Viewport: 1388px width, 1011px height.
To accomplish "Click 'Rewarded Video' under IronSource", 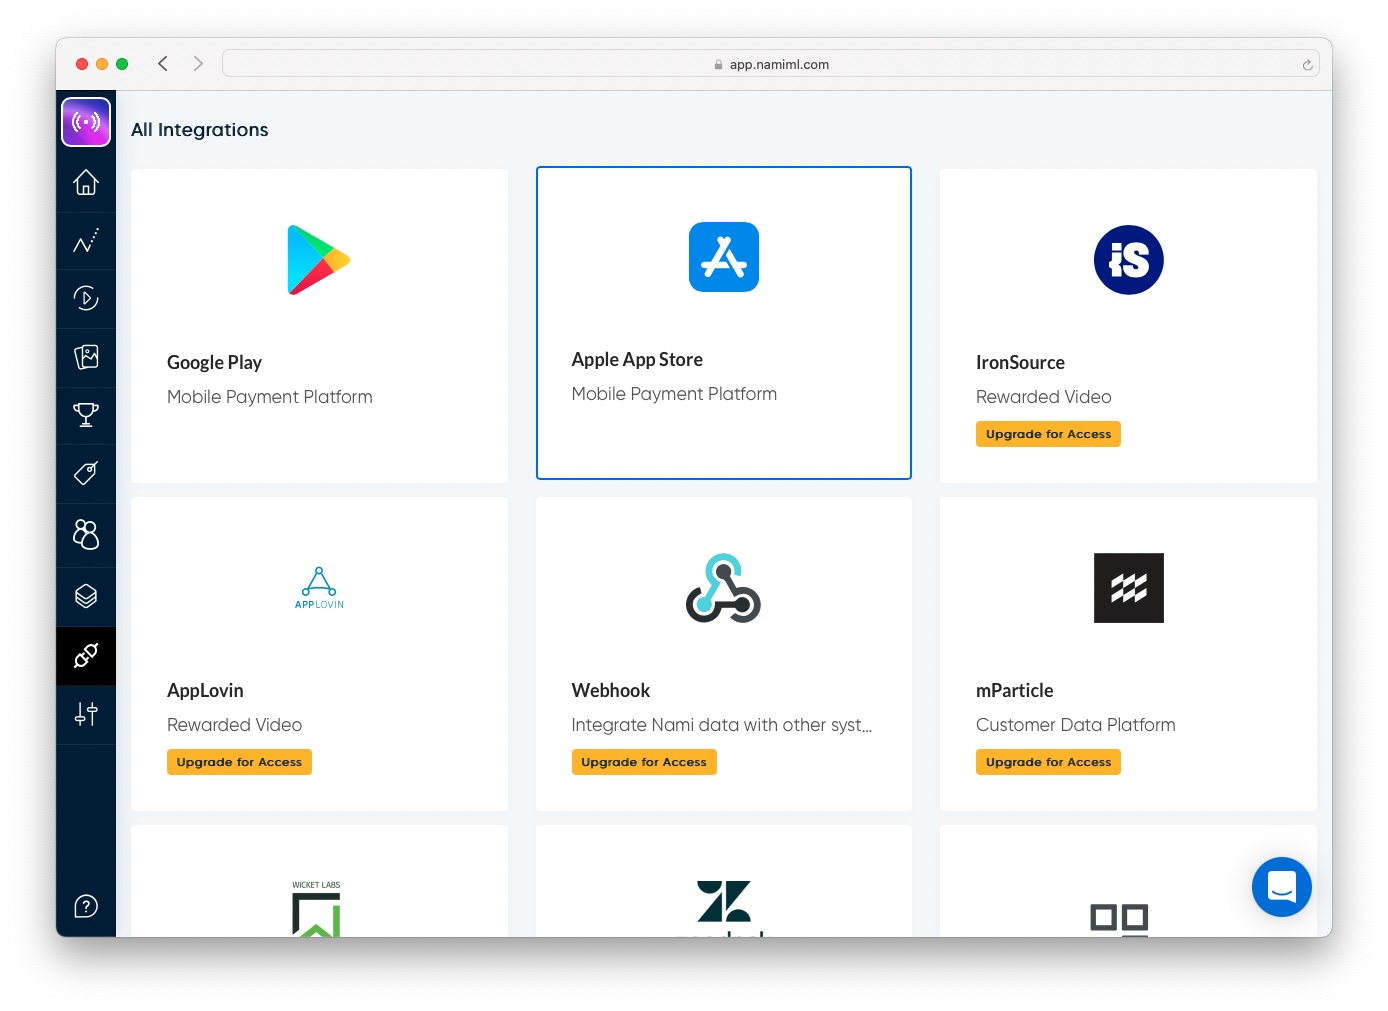I will [1044, 397].
